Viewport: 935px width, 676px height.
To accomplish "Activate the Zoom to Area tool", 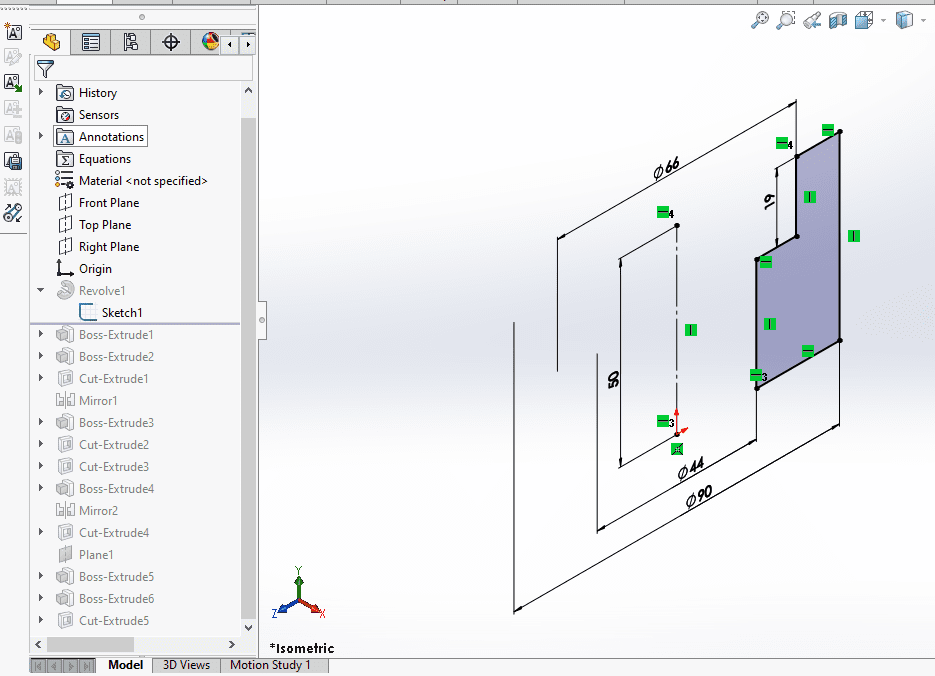I will pyautogui.click(x=786, y=19).
